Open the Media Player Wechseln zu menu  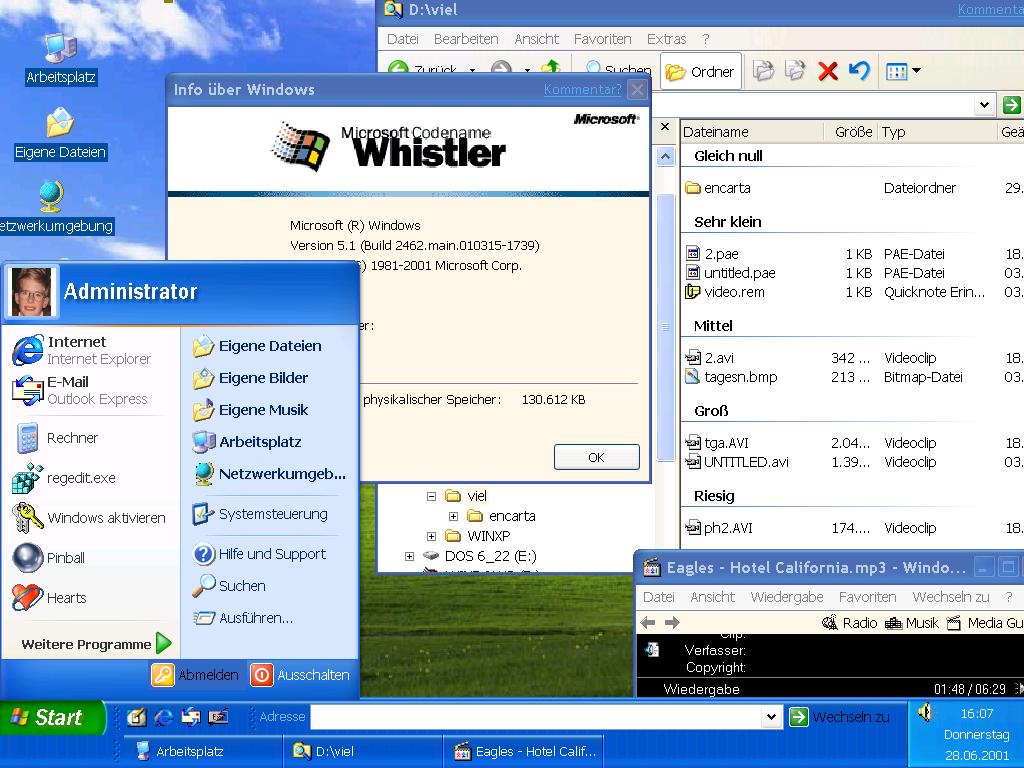pos(951,597)
